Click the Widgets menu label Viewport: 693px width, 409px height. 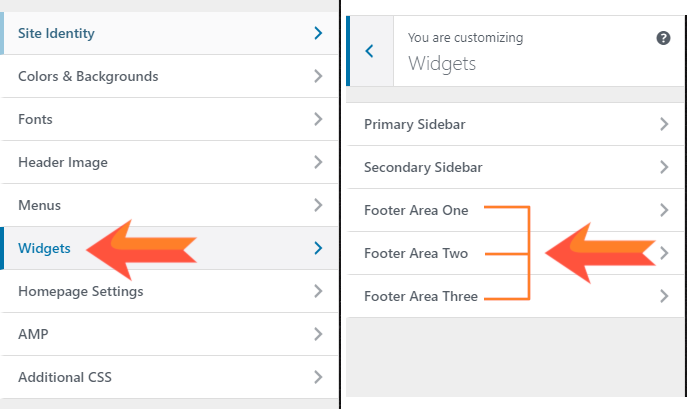coord(44,248)
